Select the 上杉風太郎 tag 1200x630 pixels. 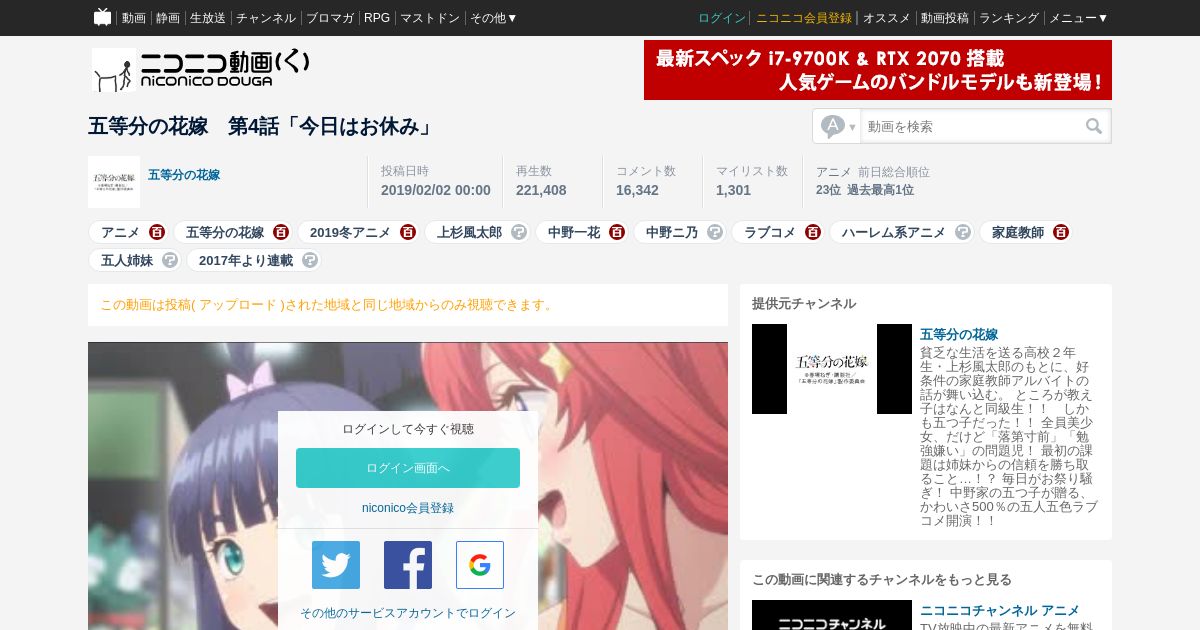click(469, 232)
